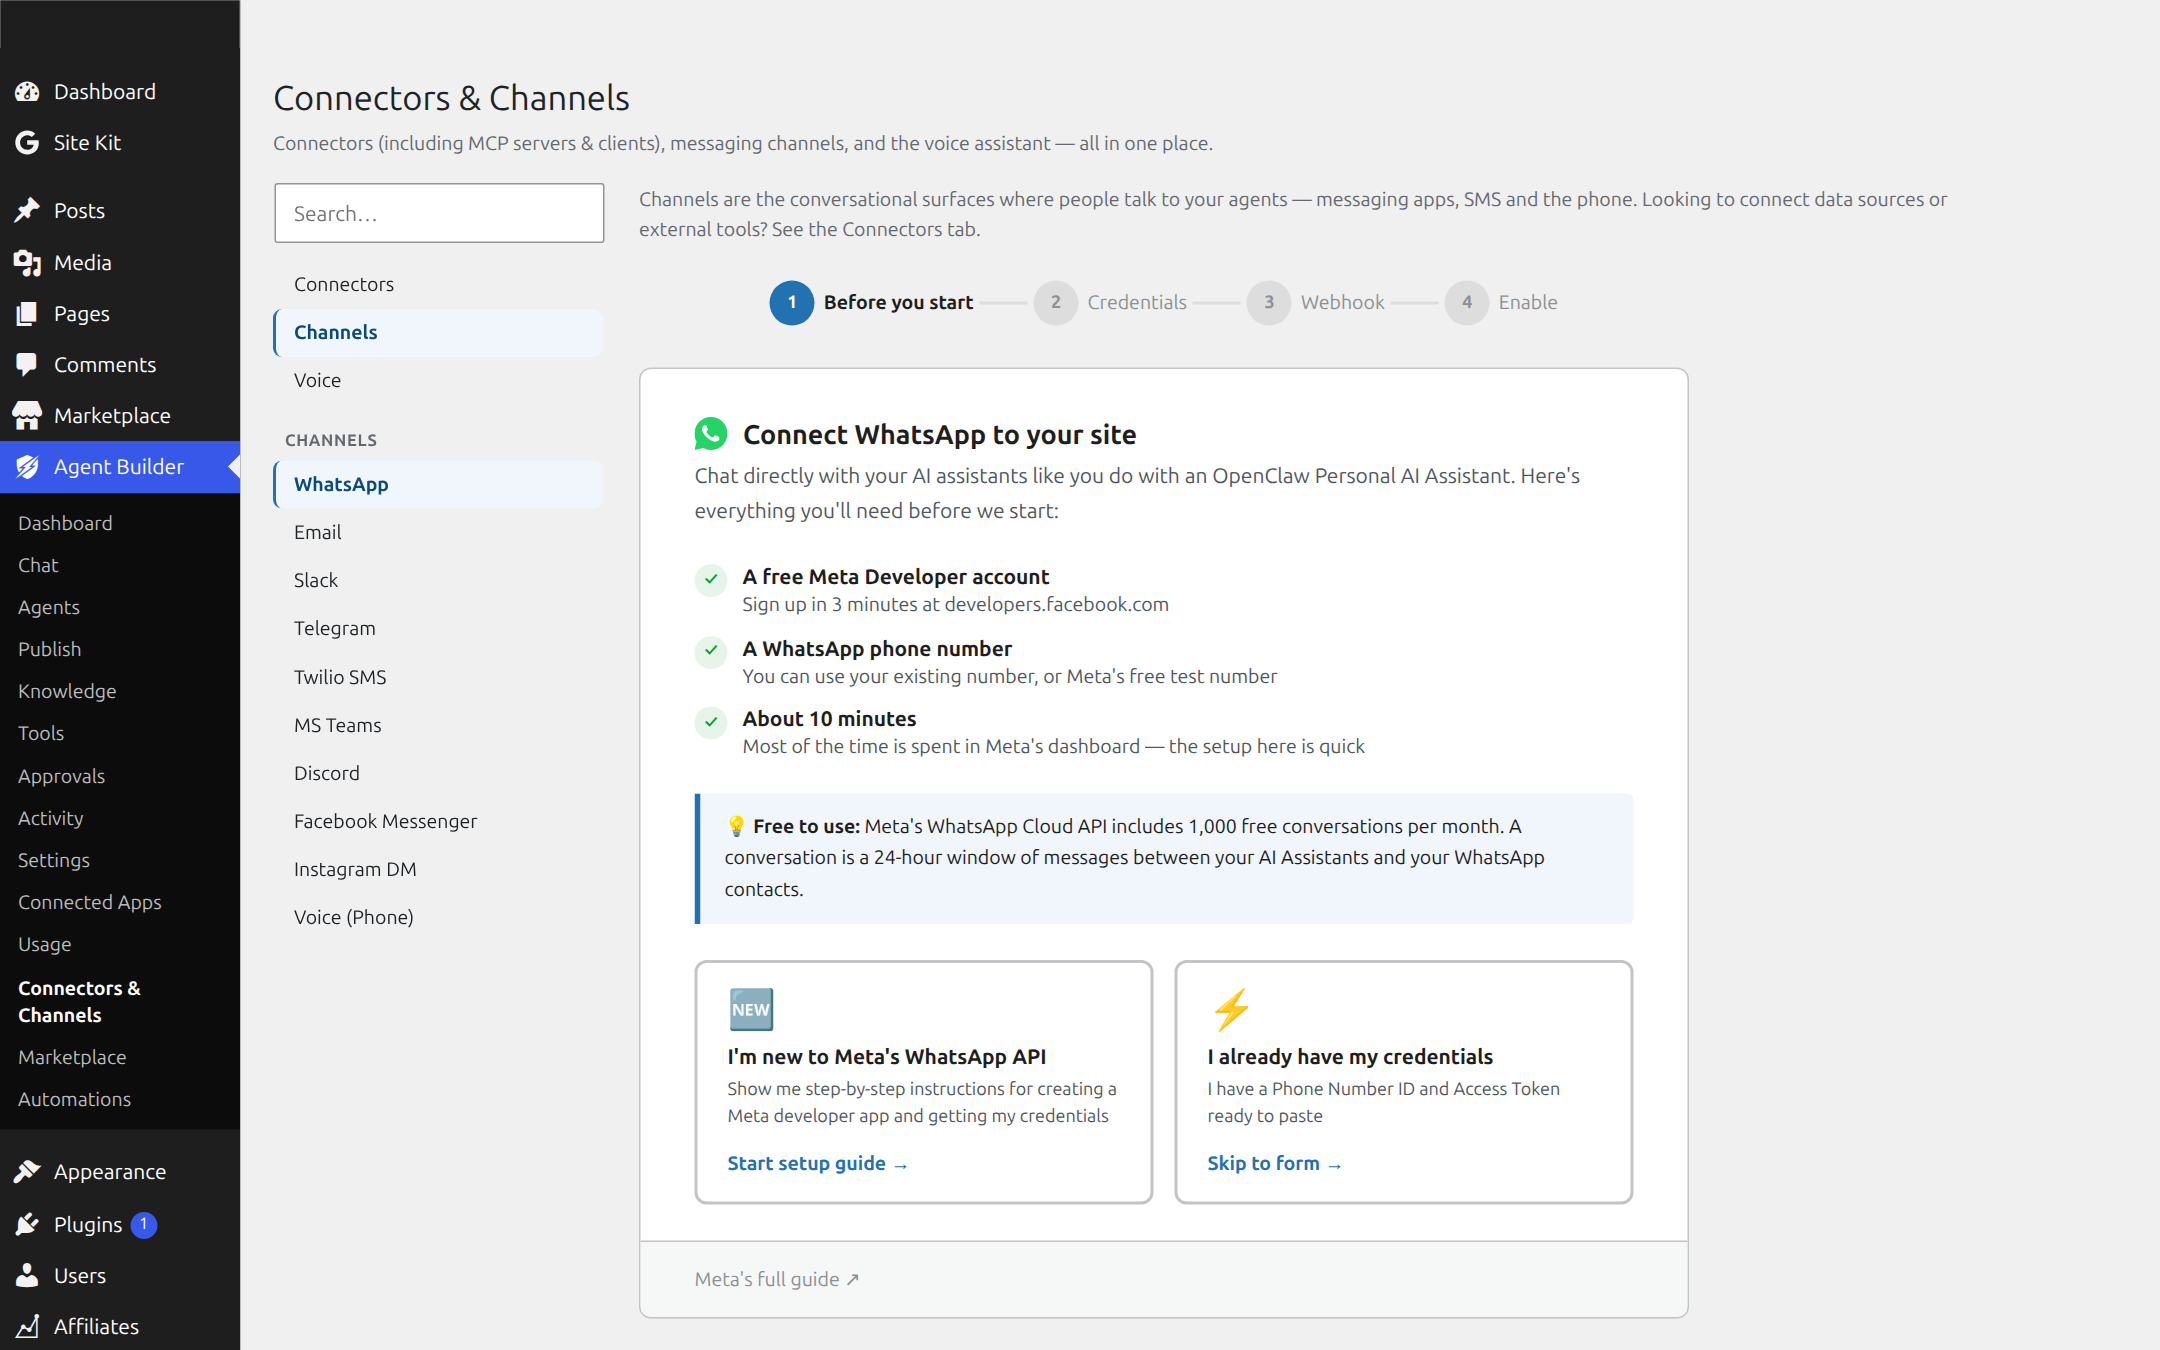
Task: Click the lightbulb icon in the Free to use note
Action: (x=736, y=826)
